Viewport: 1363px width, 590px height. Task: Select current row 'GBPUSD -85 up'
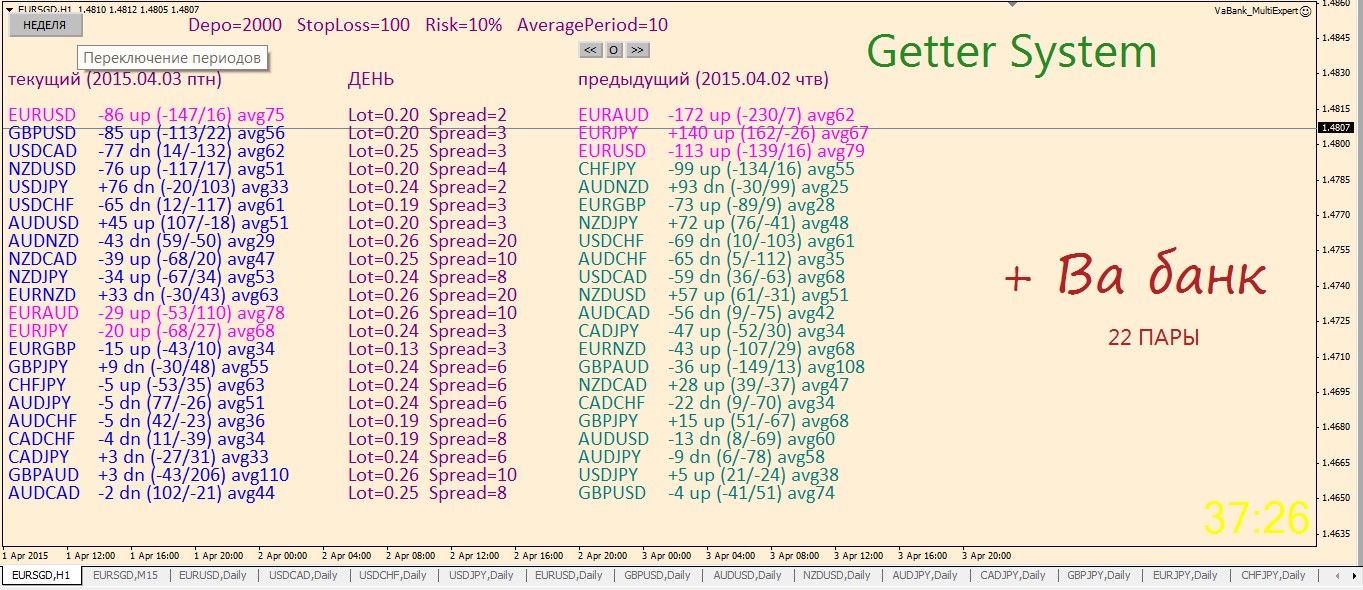(x=146, y=133)
